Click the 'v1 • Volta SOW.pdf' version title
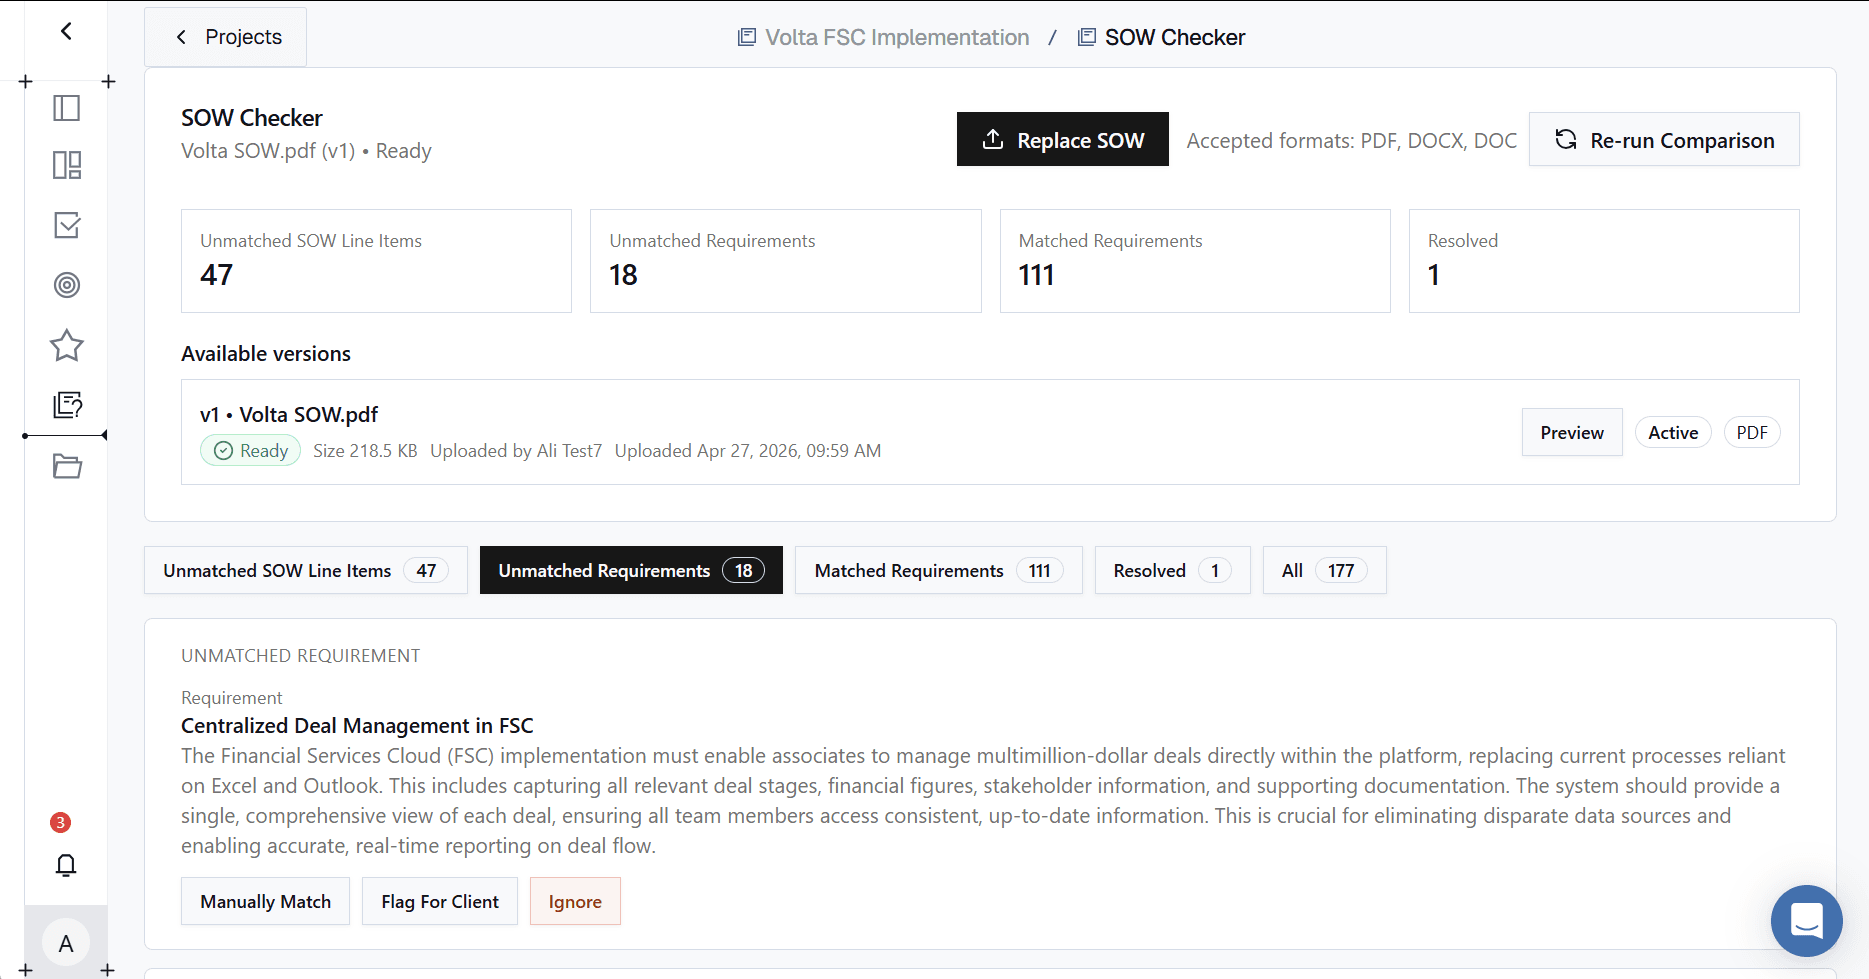1869x979 pixels. click(289, 414)
